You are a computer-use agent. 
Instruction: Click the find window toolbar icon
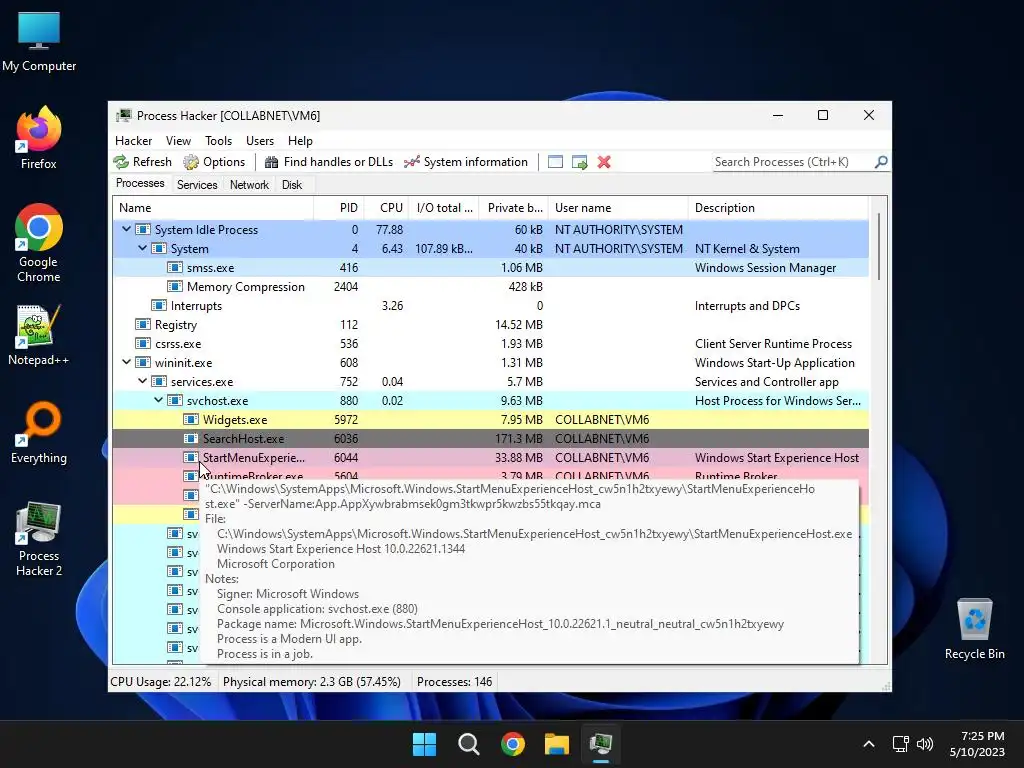point(555,162)
